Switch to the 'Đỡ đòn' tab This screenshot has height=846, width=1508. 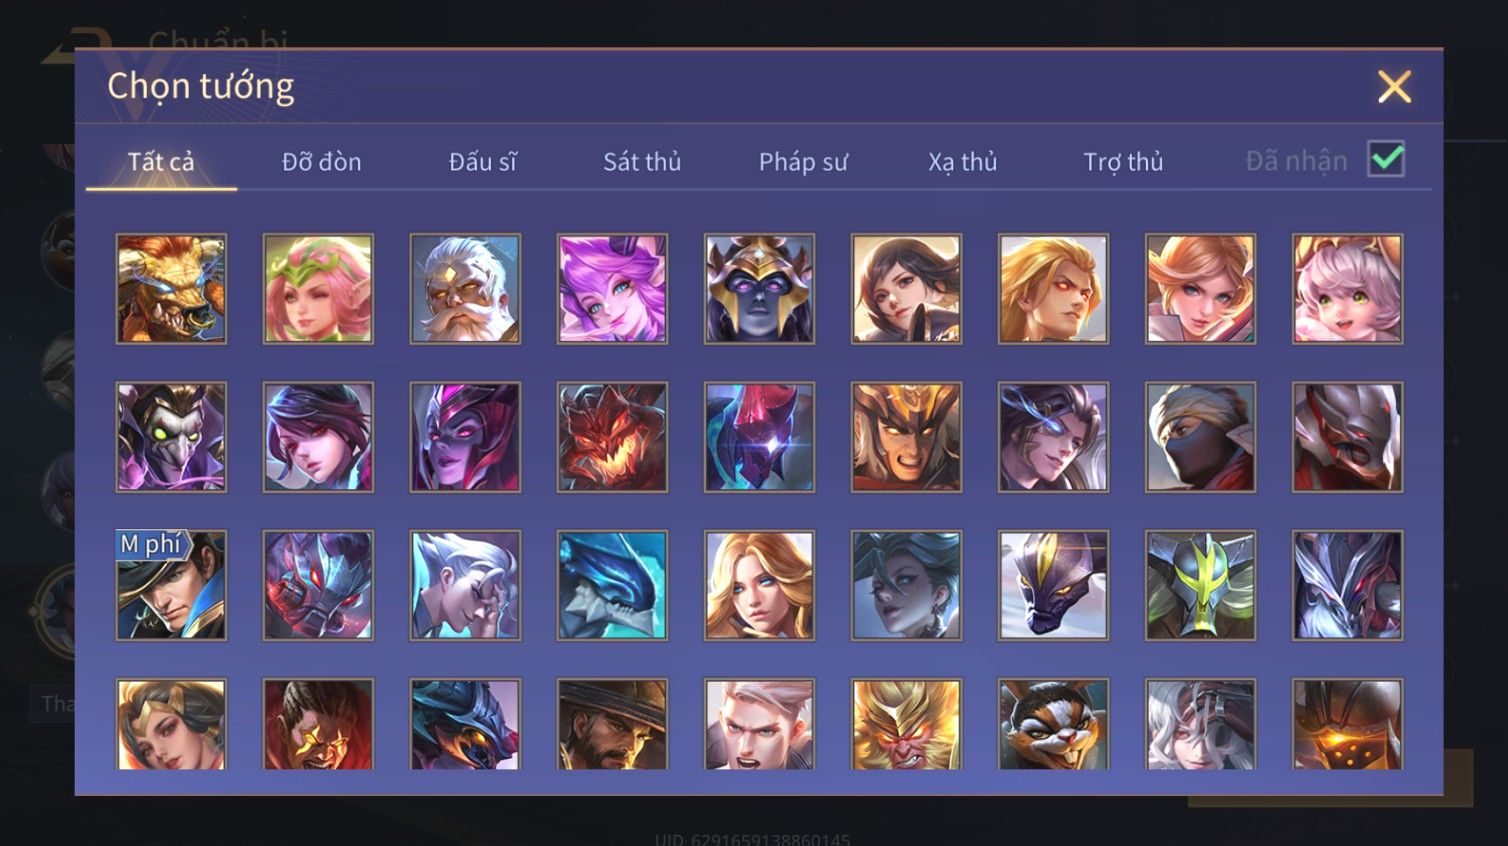(321, 161)
